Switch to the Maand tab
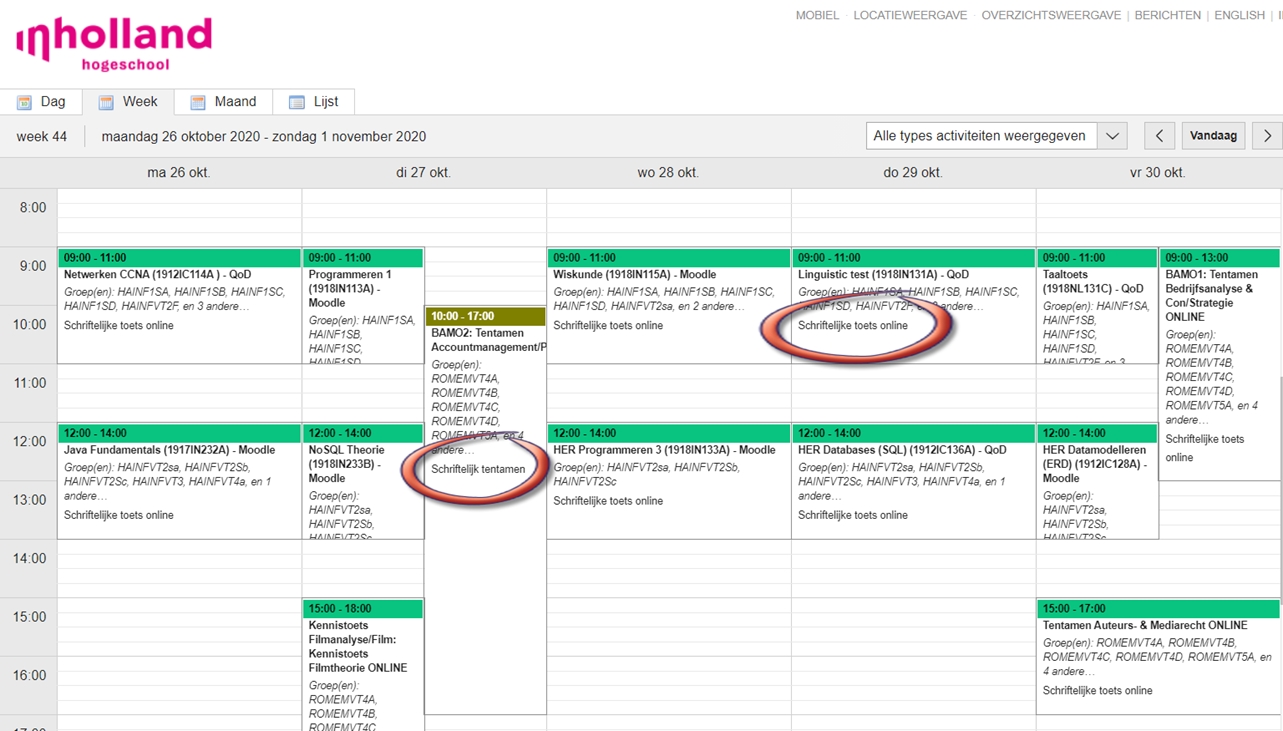This screenshot has width=1283, height=731. (224, 102)
